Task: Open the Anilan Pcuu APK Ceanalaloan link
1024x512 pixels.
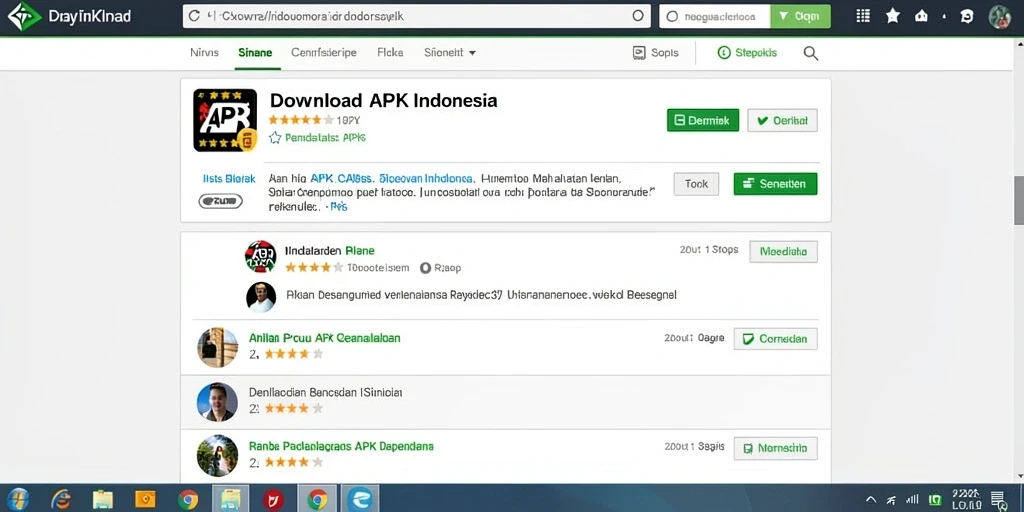Action: [x=325, y=338]
